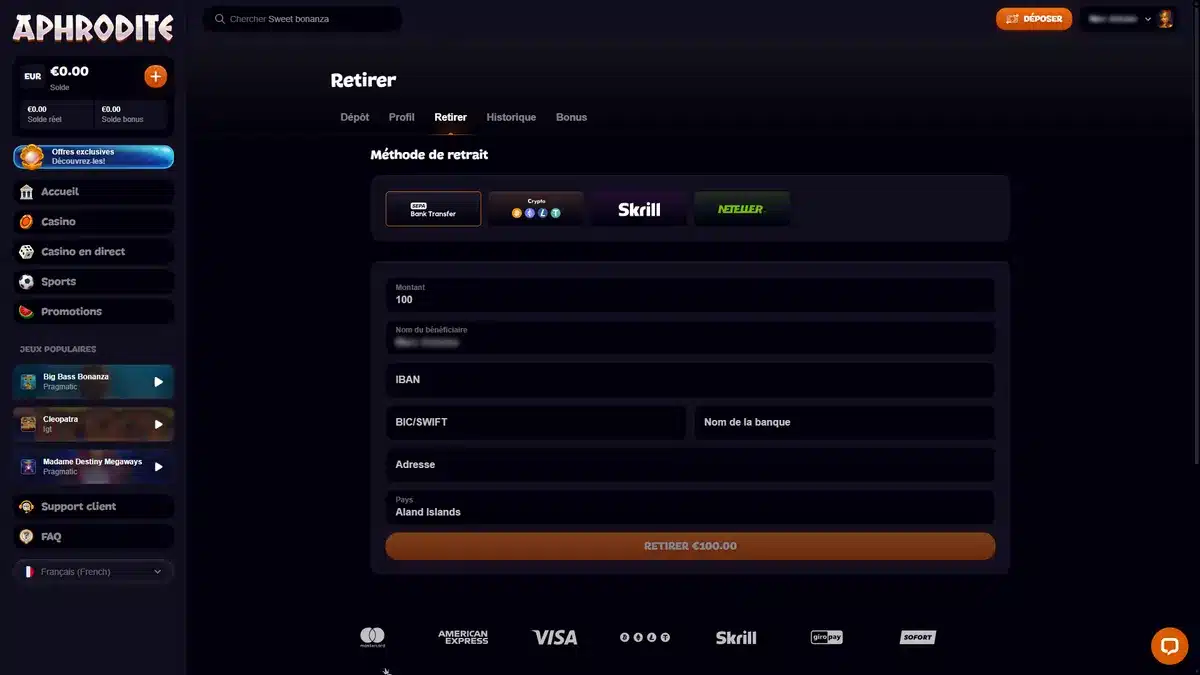Viewport: 1200px width, 675px height.
Task: Switch to the Historique tab
Action: coord(511,117)
